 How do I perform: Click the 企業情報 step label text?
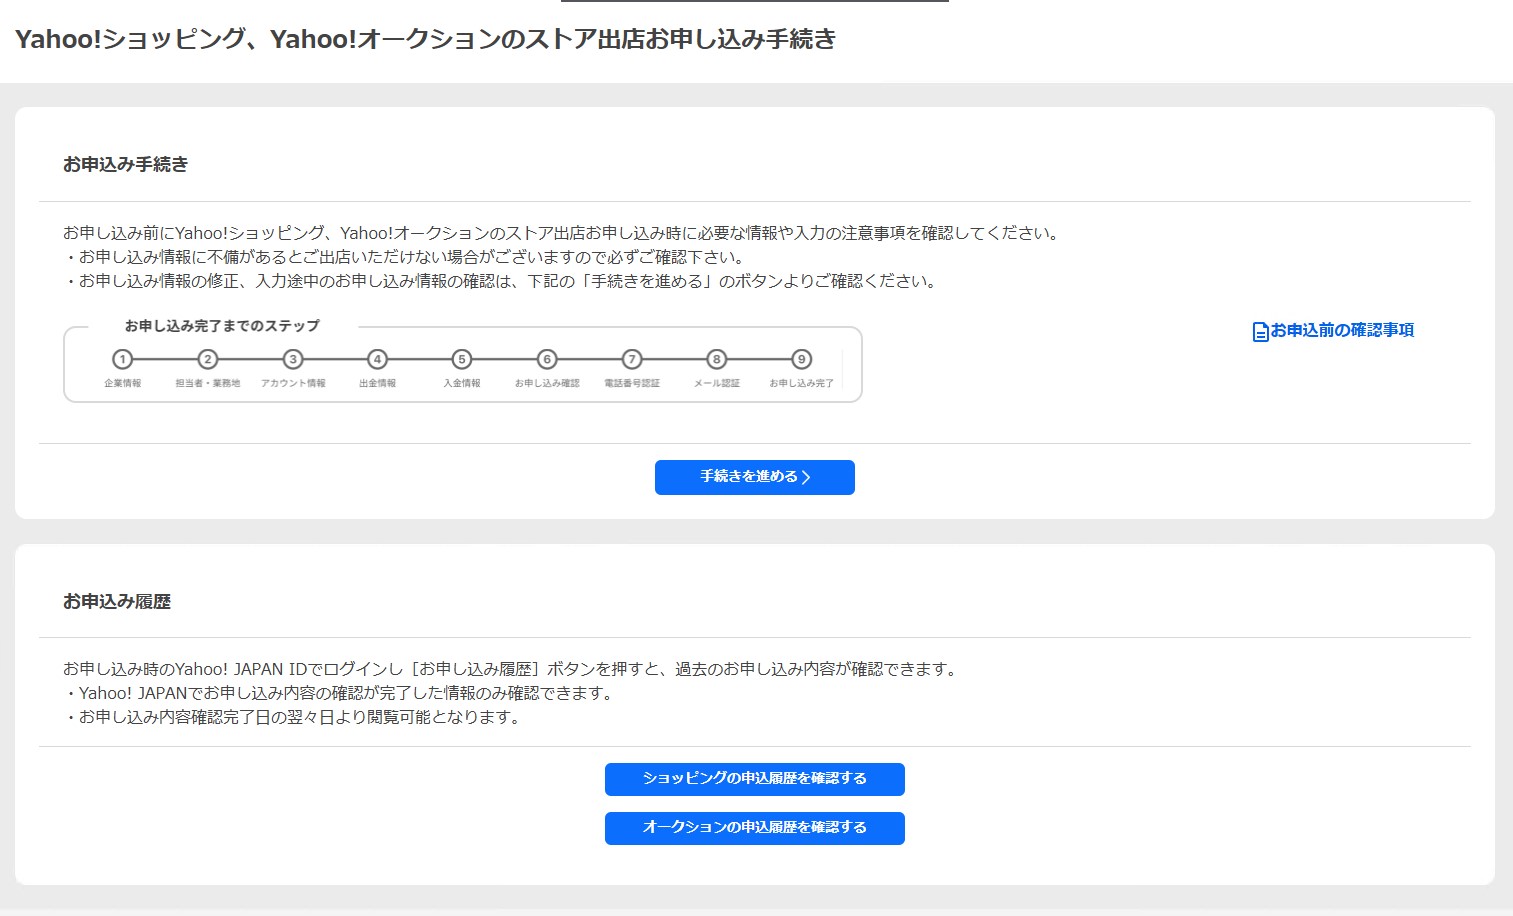coord(123,383)
